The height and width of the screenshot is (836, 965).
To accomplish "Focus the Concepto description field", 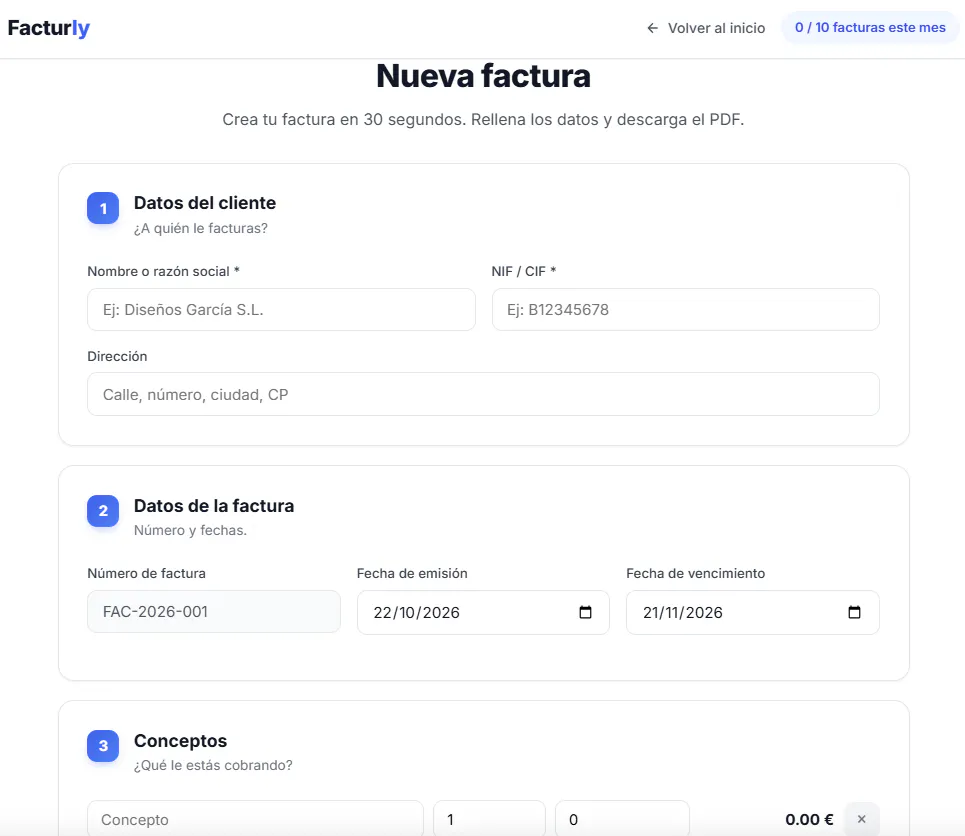I will [x=255, y=819].
